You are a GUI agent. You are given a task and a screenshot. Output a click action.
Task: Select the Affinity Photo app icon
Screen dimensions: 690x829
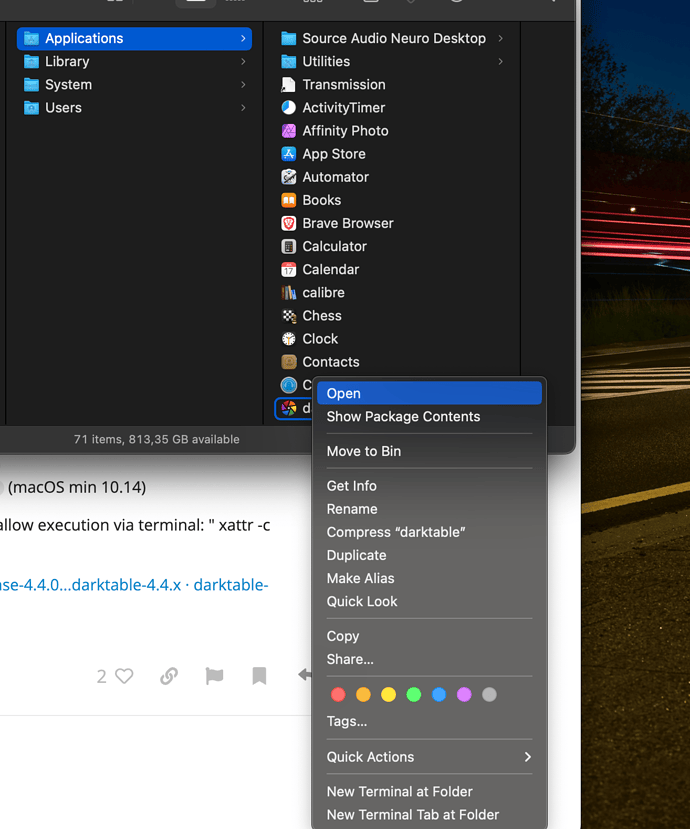289,131
